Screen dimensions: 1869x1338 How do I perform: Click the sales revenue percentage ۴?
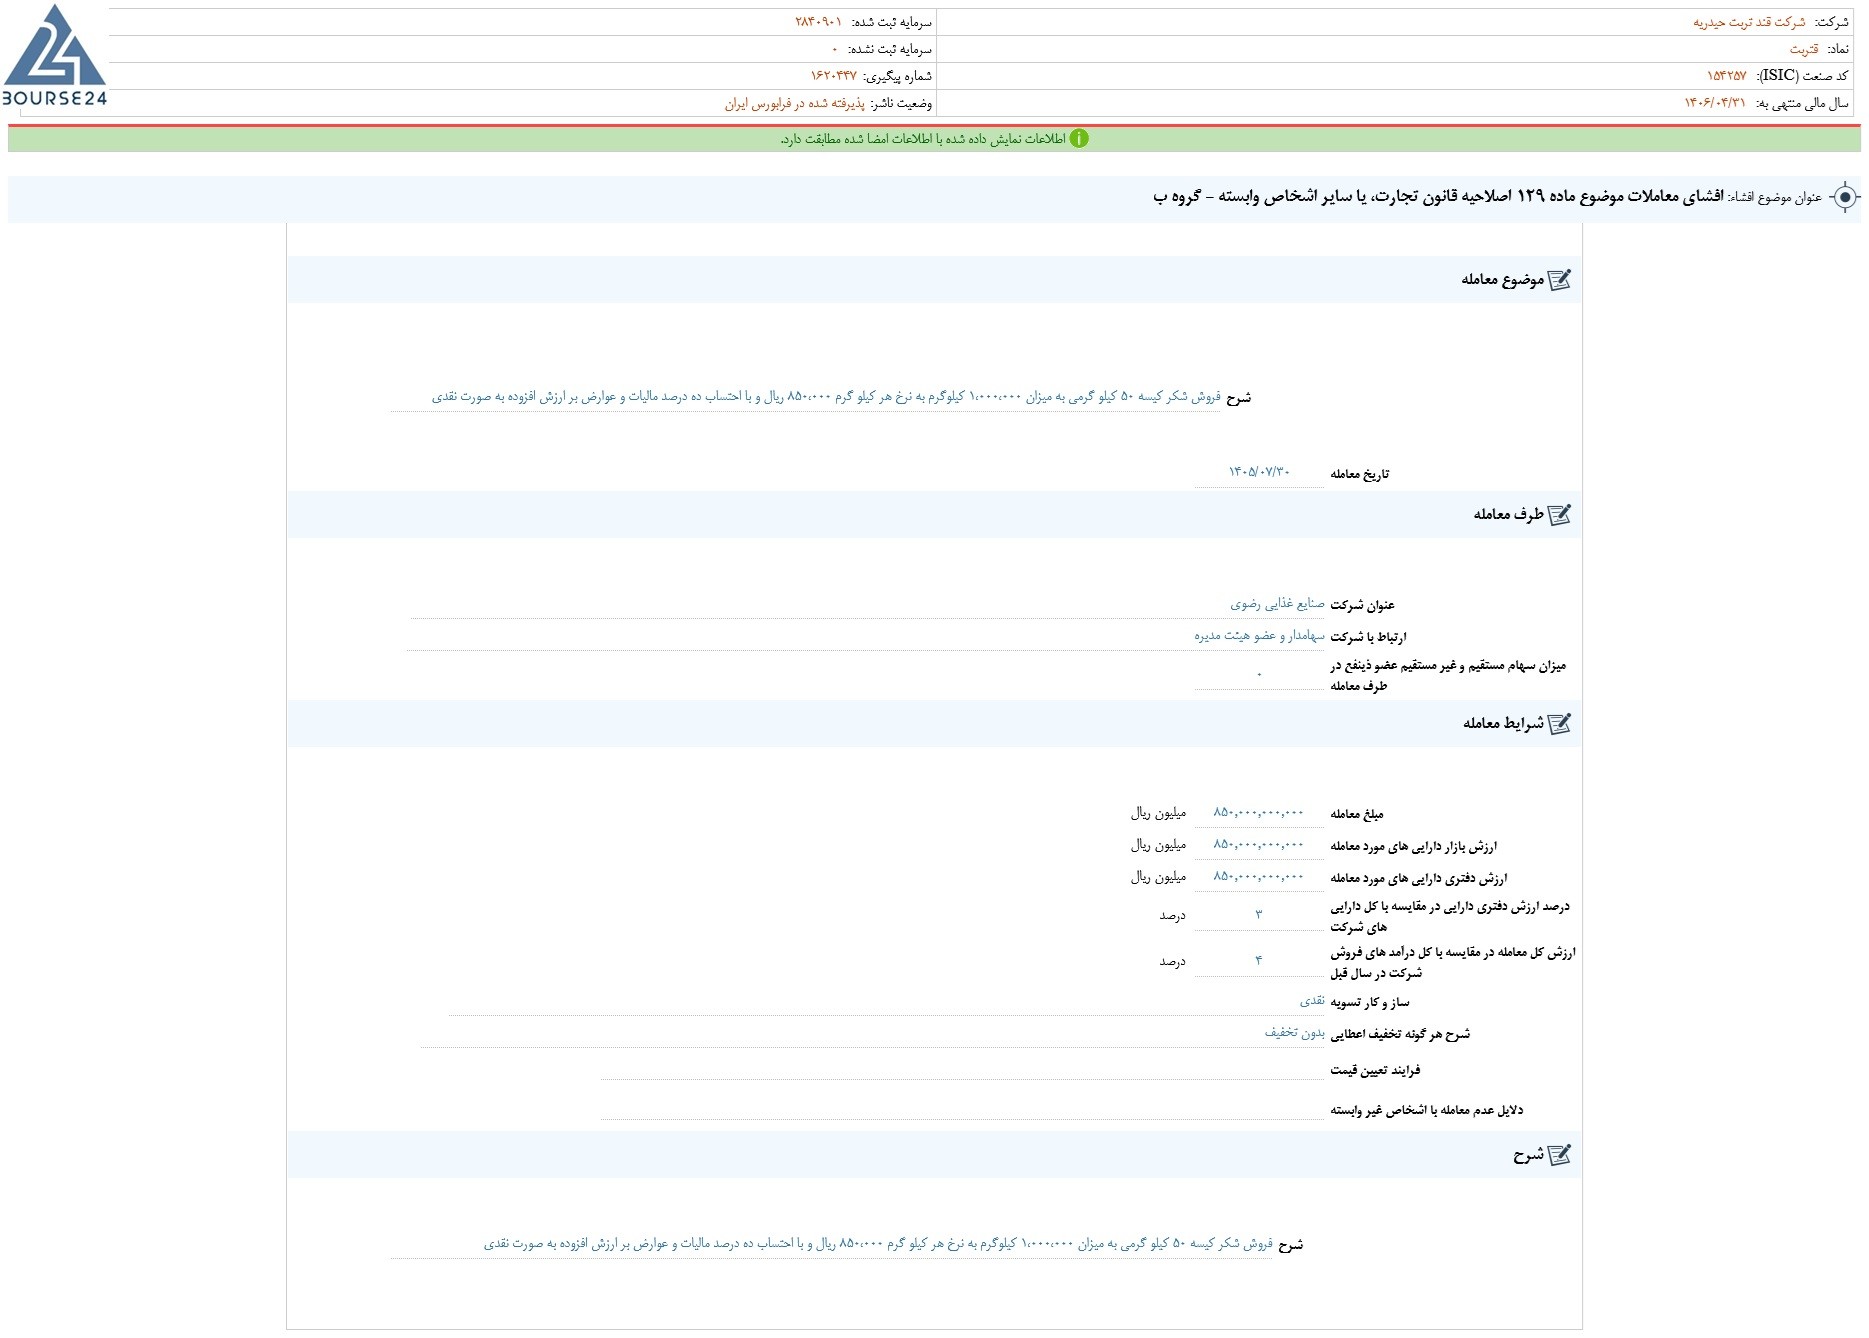(x=1258, y=960)
